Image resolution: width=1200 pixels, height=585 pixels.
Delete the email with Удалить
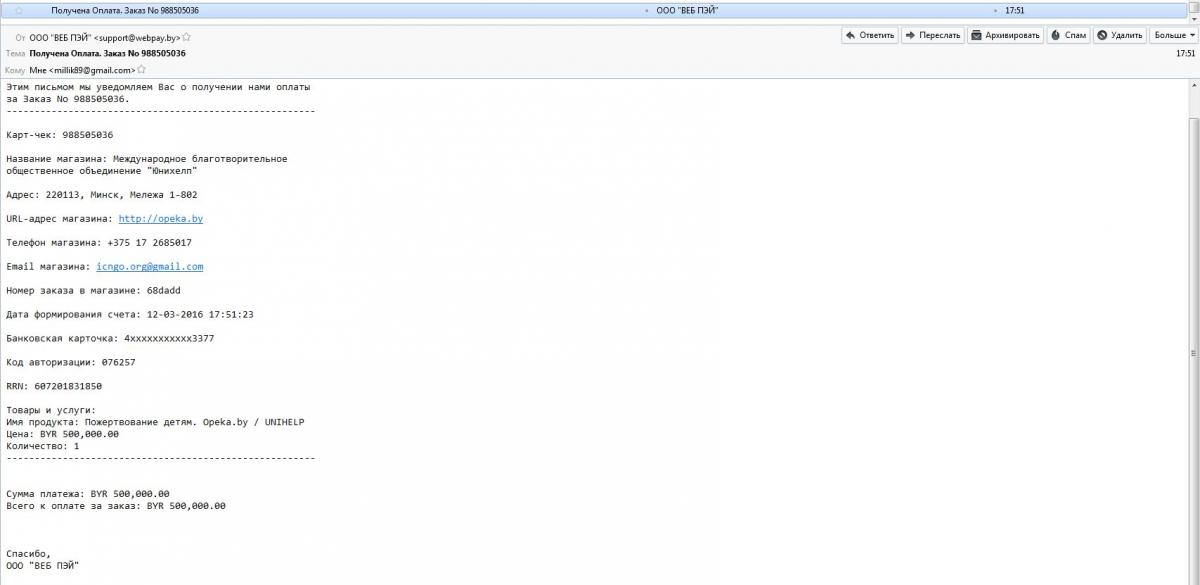1119,35
